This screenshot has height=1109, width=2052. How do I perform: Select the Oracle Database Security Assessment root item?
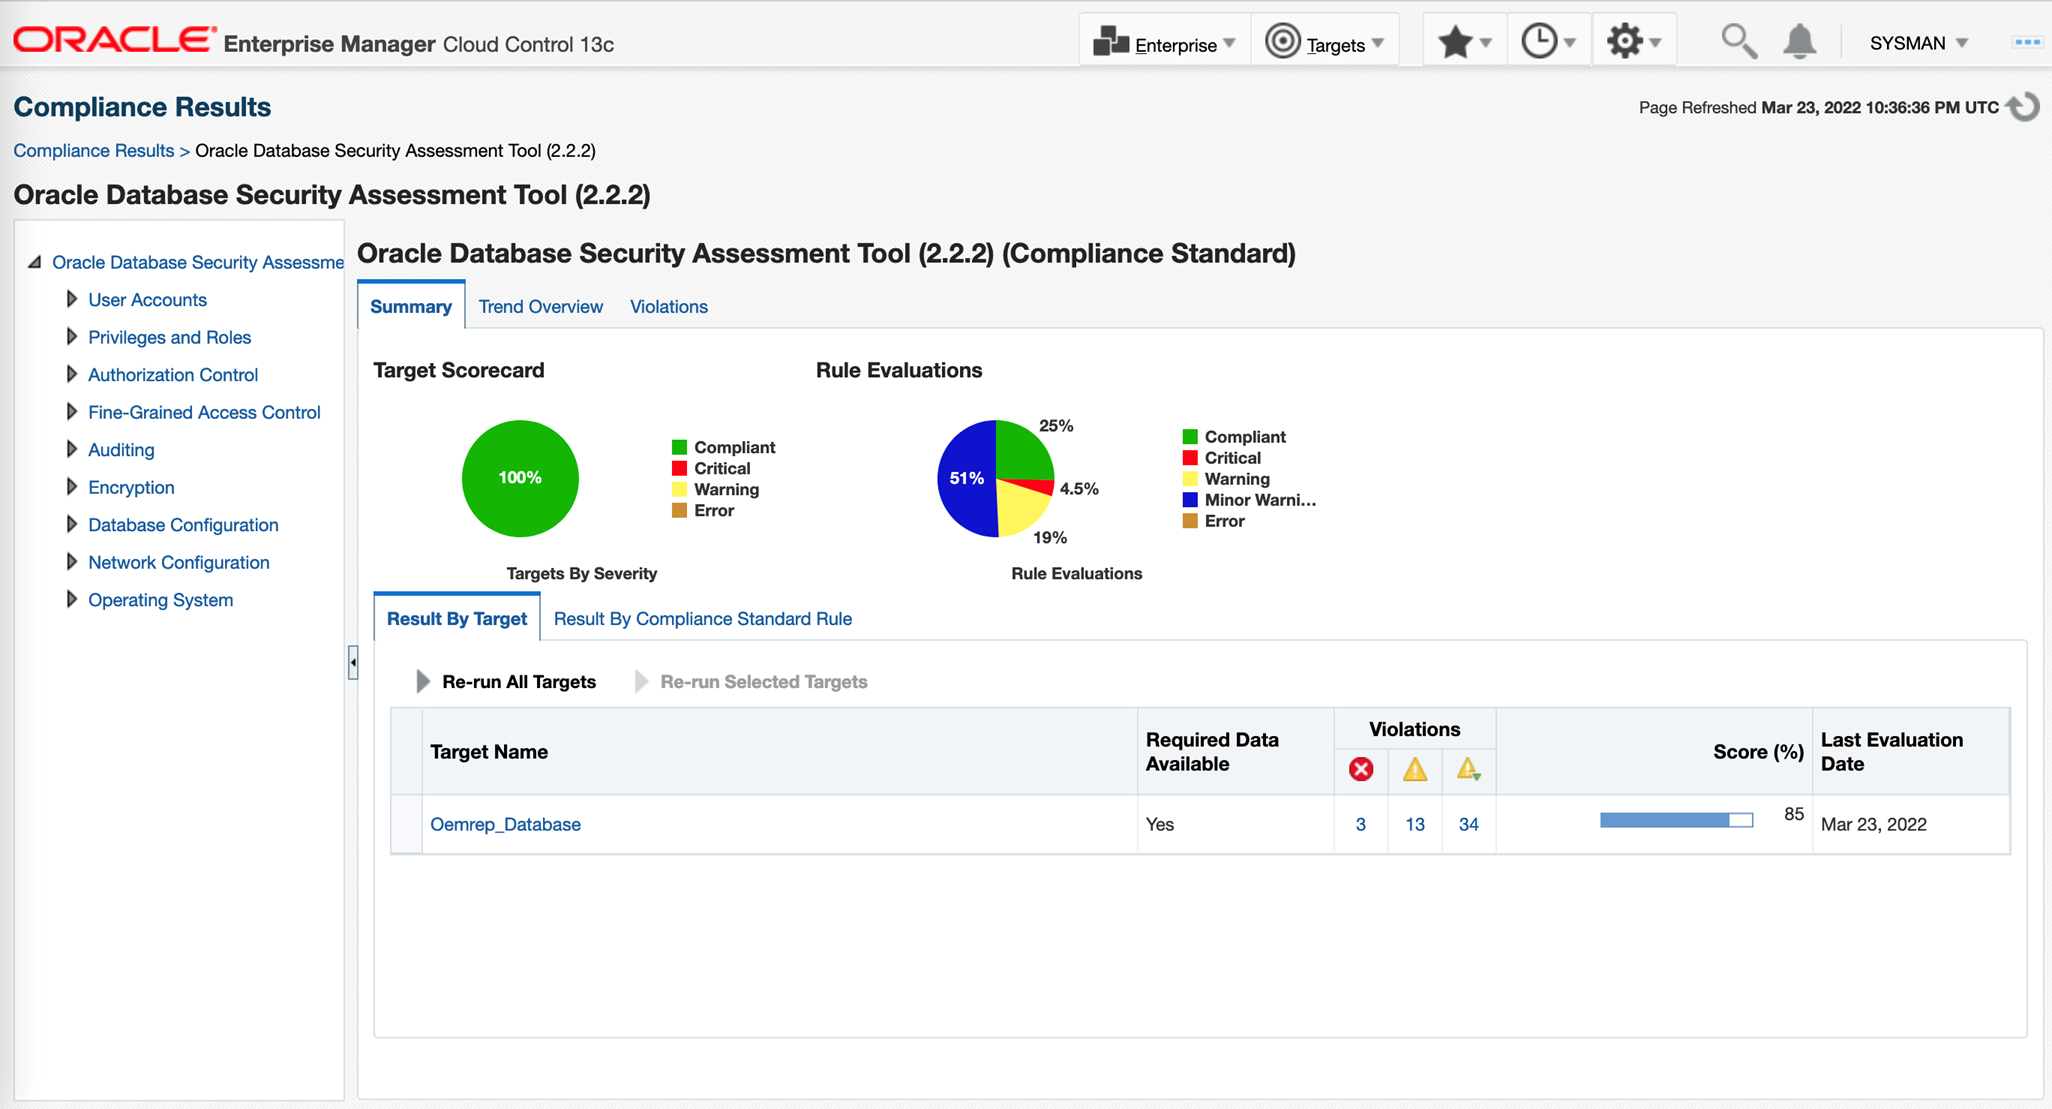198,262
